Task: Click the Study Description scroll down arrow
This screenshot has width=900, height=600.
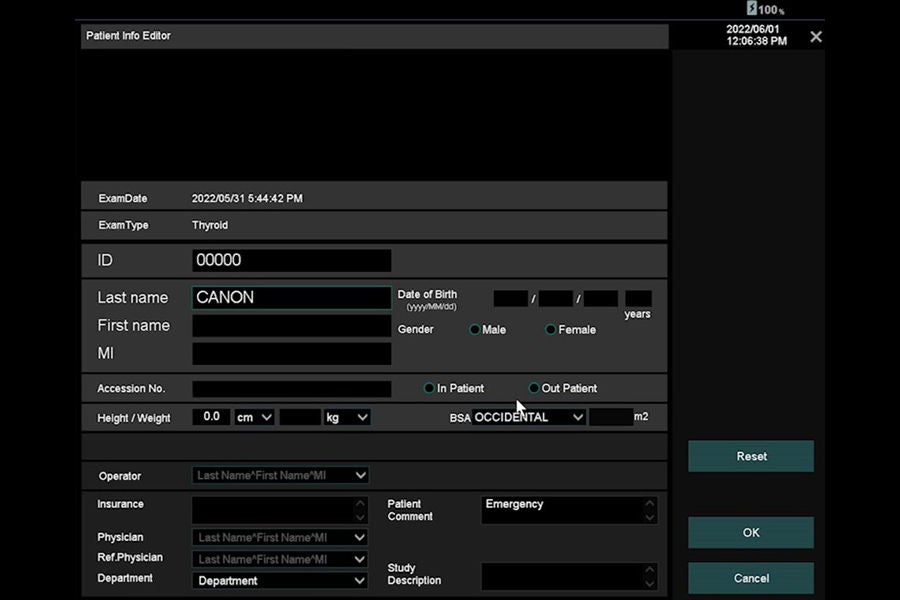Action: click(650, 583)
